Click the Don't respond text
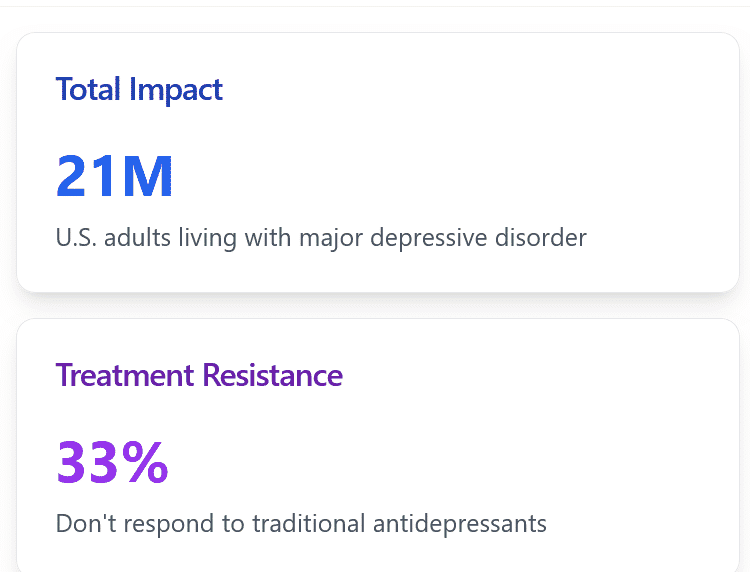This screenshot has width=750, height=572. (x=134, y=523)
